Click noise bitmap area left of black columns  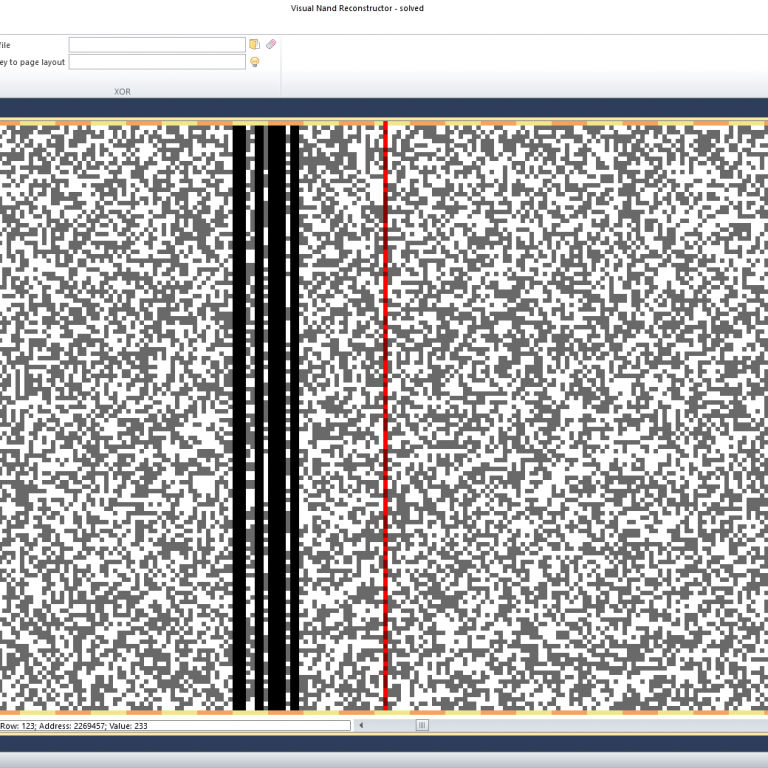coord(110,400)
